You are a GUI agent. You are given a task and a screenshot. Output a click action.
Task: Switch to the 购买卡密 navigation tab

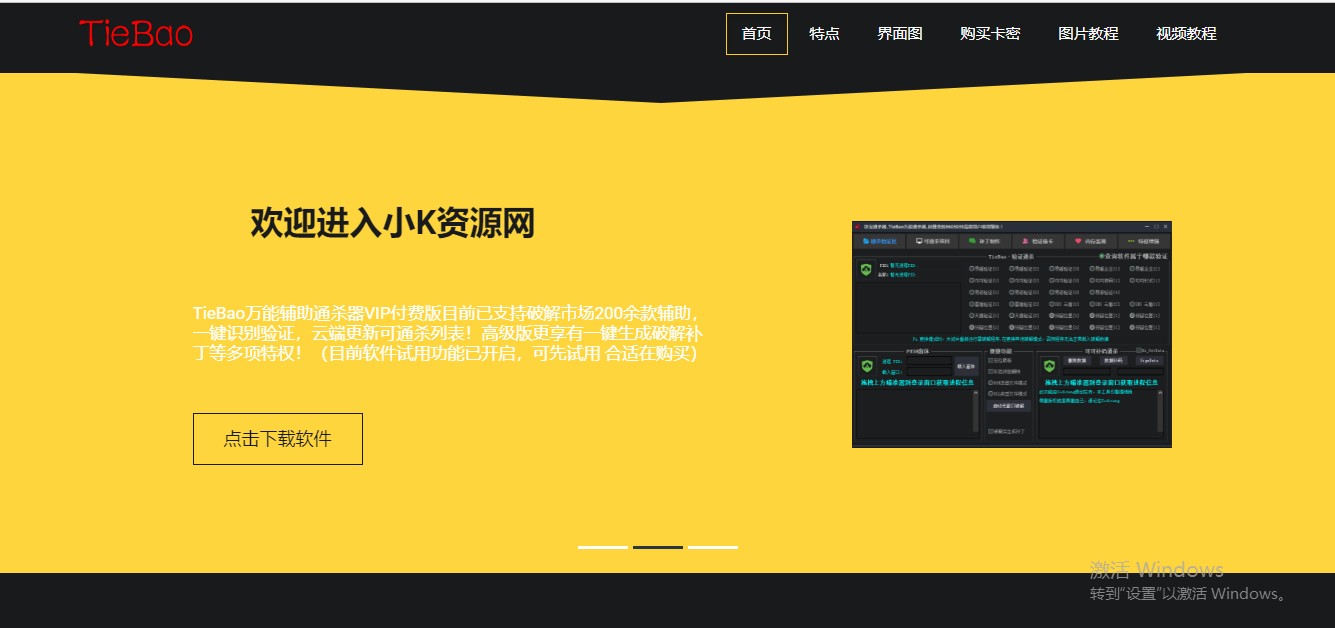(990, 33)
